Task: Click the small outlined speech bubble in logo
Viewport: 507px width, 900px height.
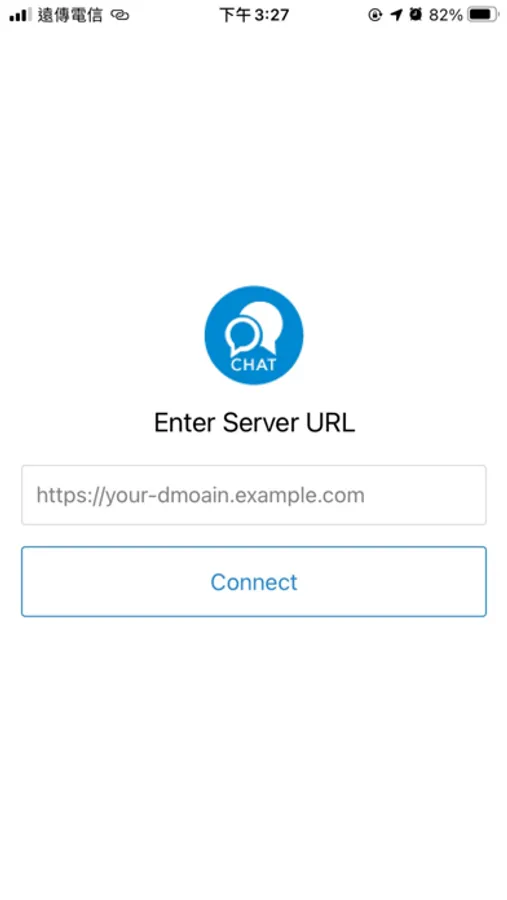Action: (x=242, y=336)
